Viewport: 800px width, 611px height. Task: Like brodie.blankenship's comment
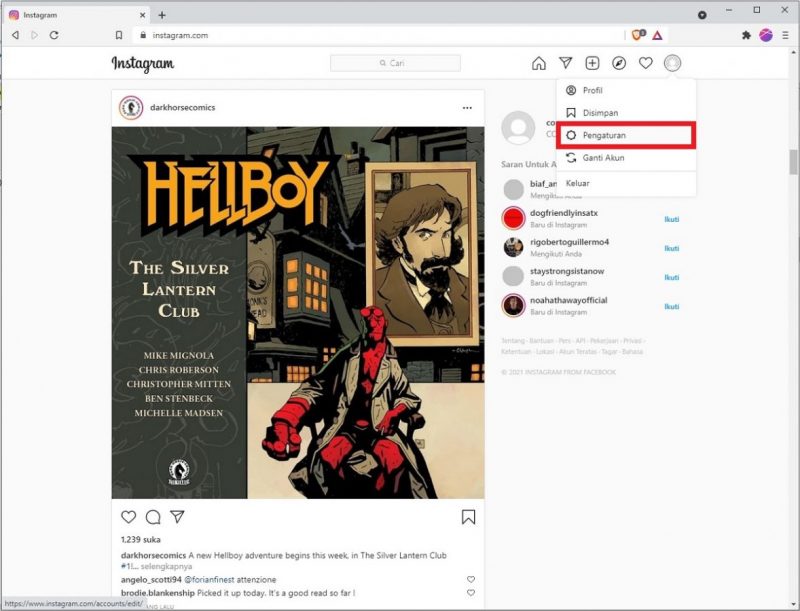point(471,593)
